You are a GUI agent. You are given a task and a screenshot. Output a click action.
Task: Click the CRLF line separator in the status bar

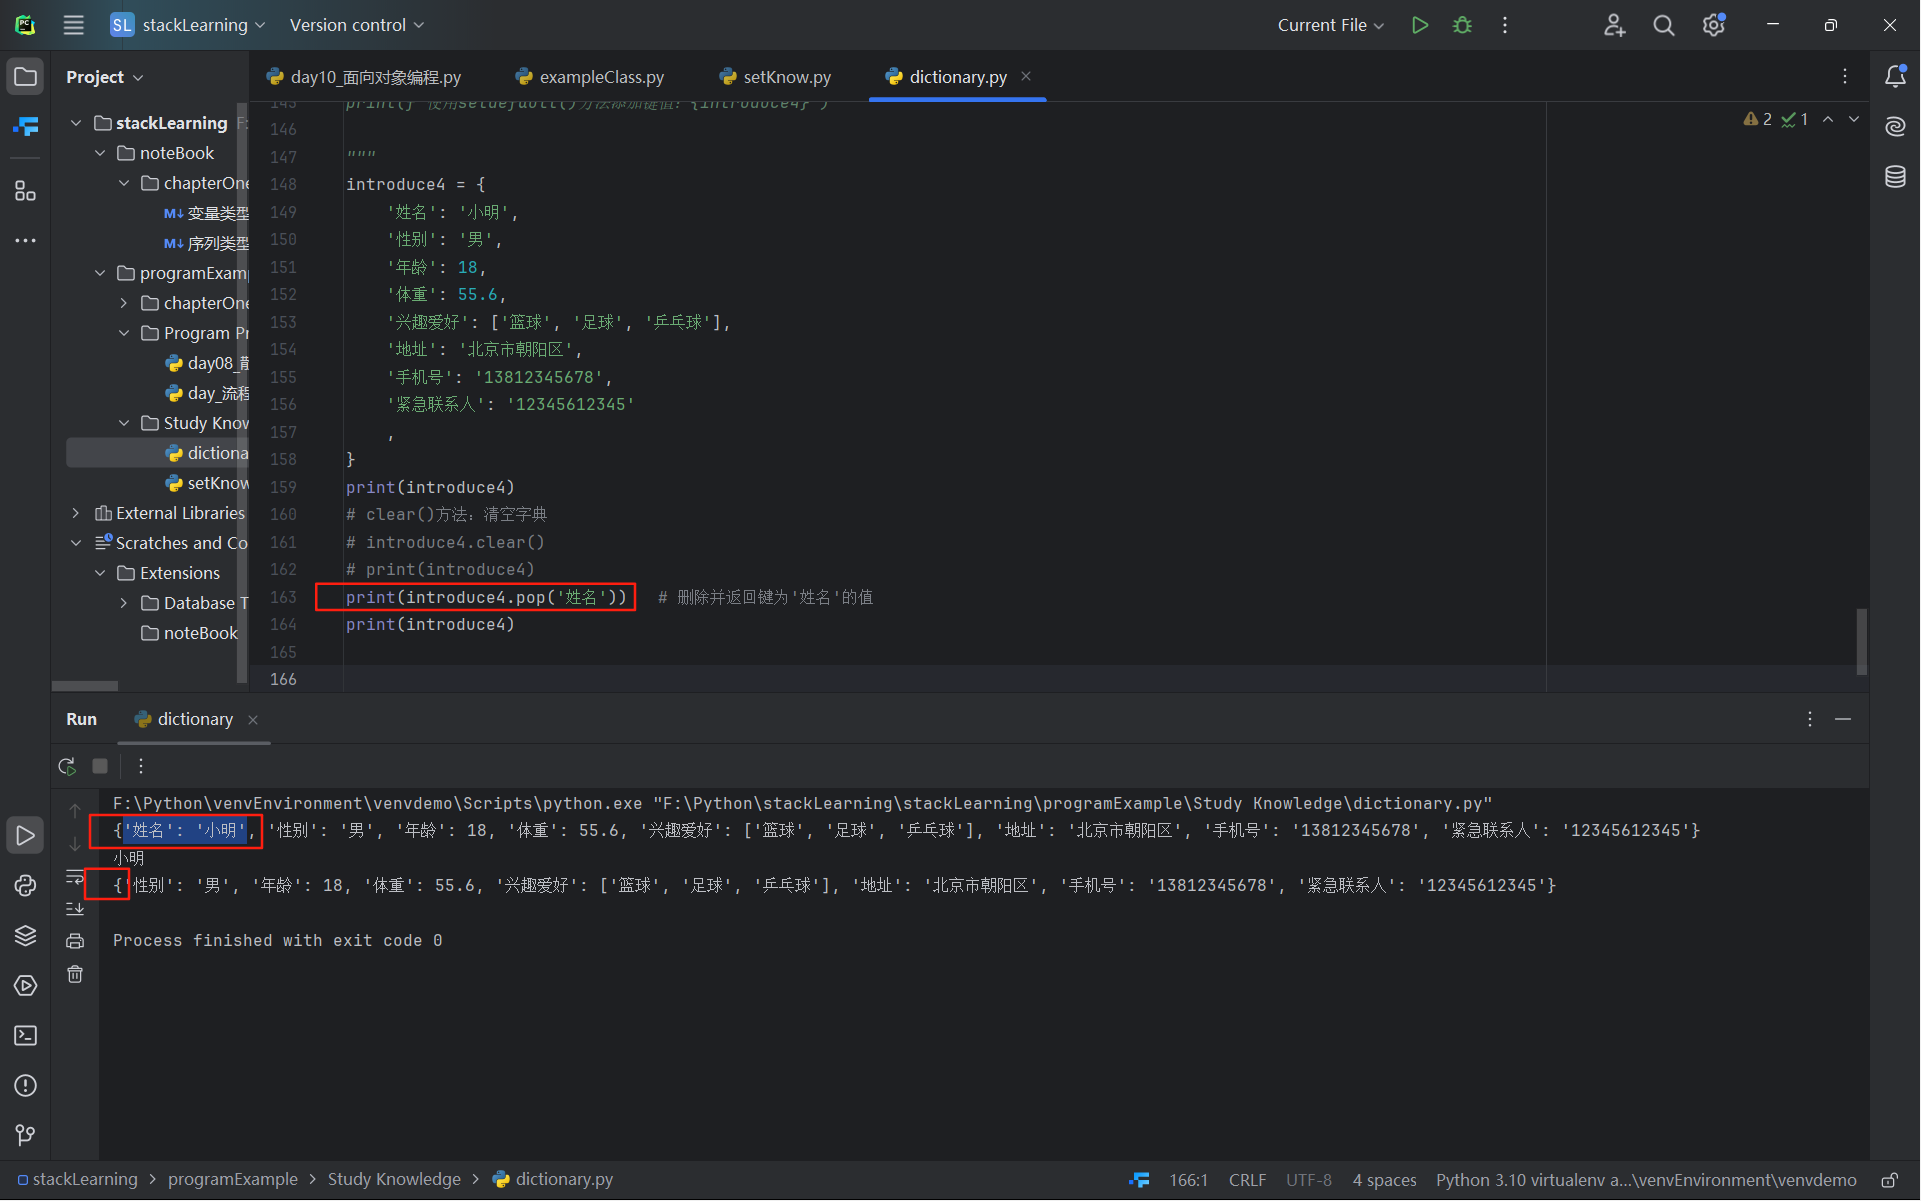(x=1247, y=1180)
